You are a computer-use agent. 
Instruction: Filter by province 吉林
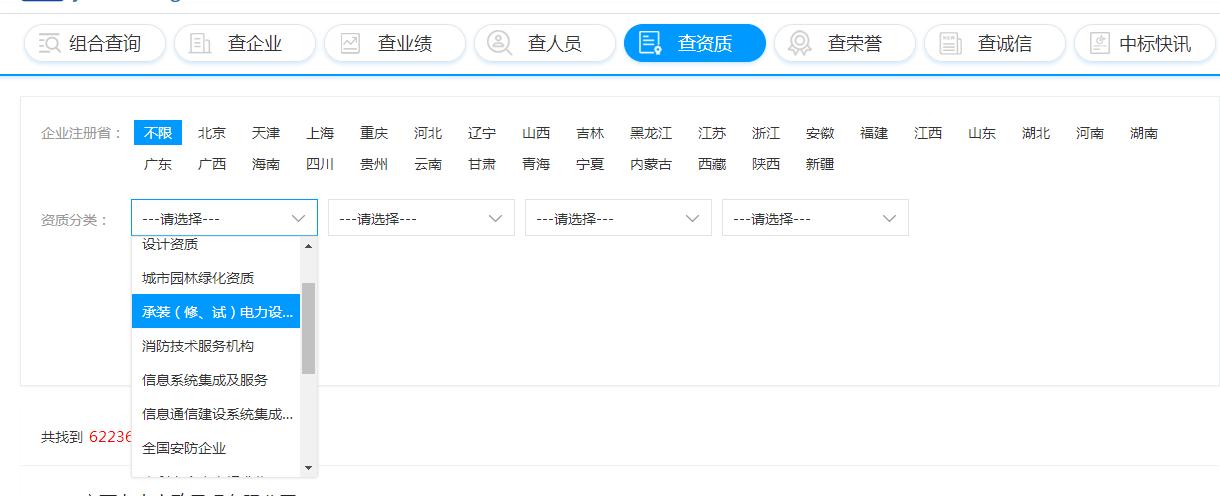[590, 133]
